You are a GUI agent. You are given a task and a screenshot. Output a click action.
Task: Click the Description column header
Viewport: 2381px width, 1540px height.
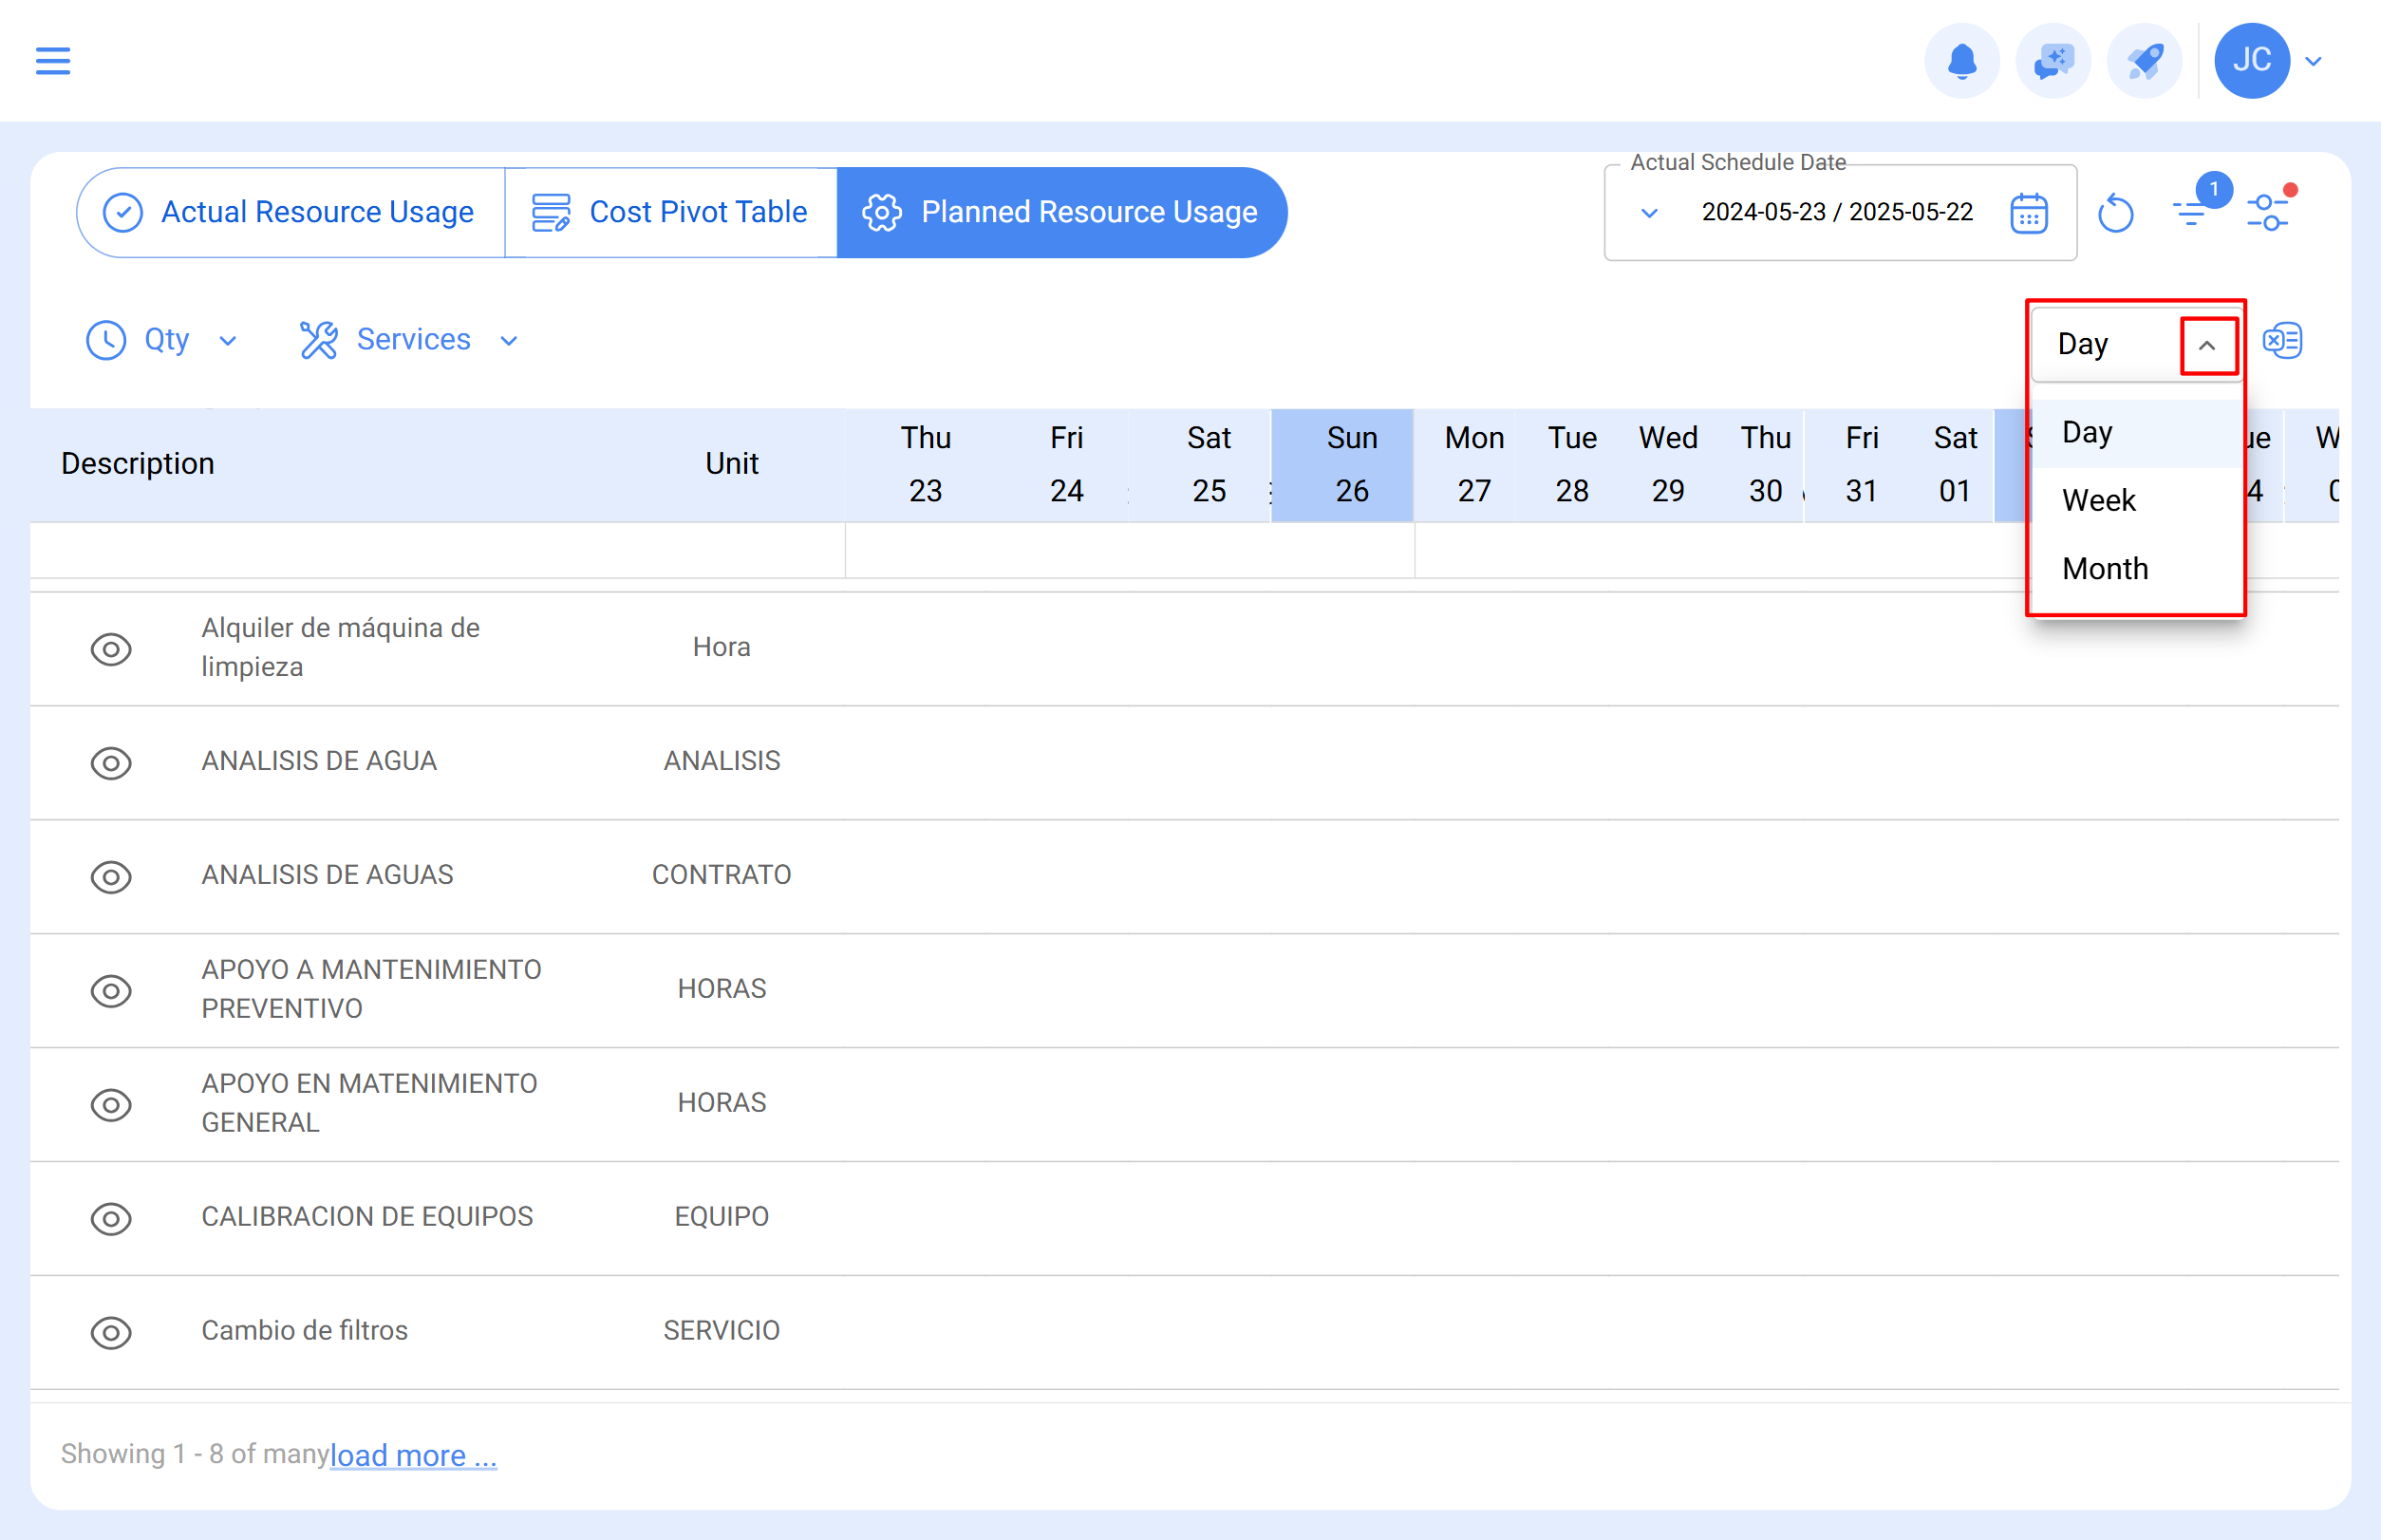(x=138, y=464)
